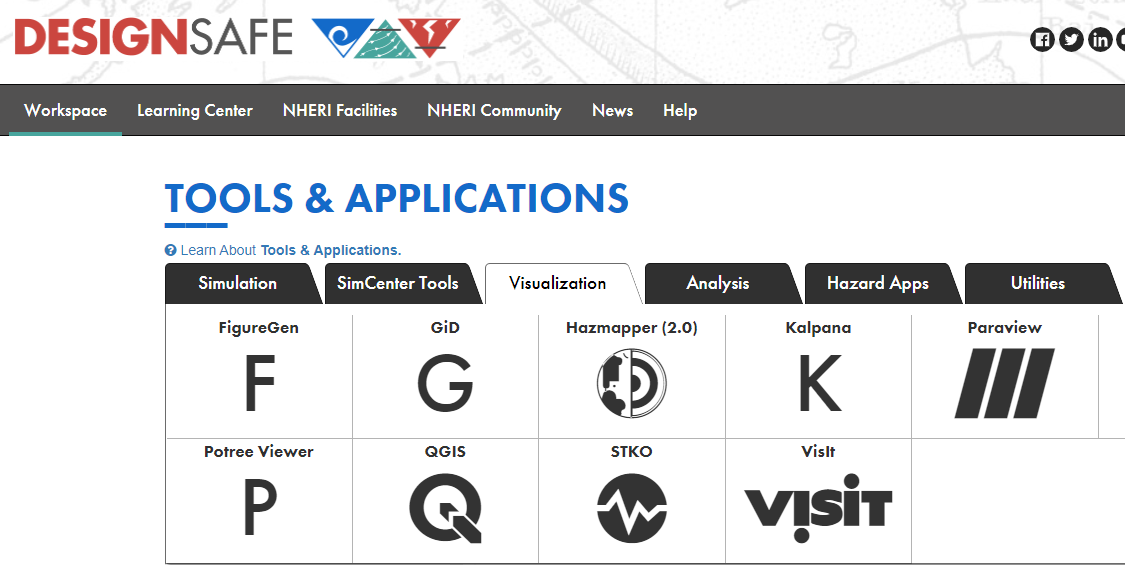Viewport: 1125px width, 565px height.
Task: Open the NHERI Facilities menu
Action: pyautogui.click(x=340, y=111)
